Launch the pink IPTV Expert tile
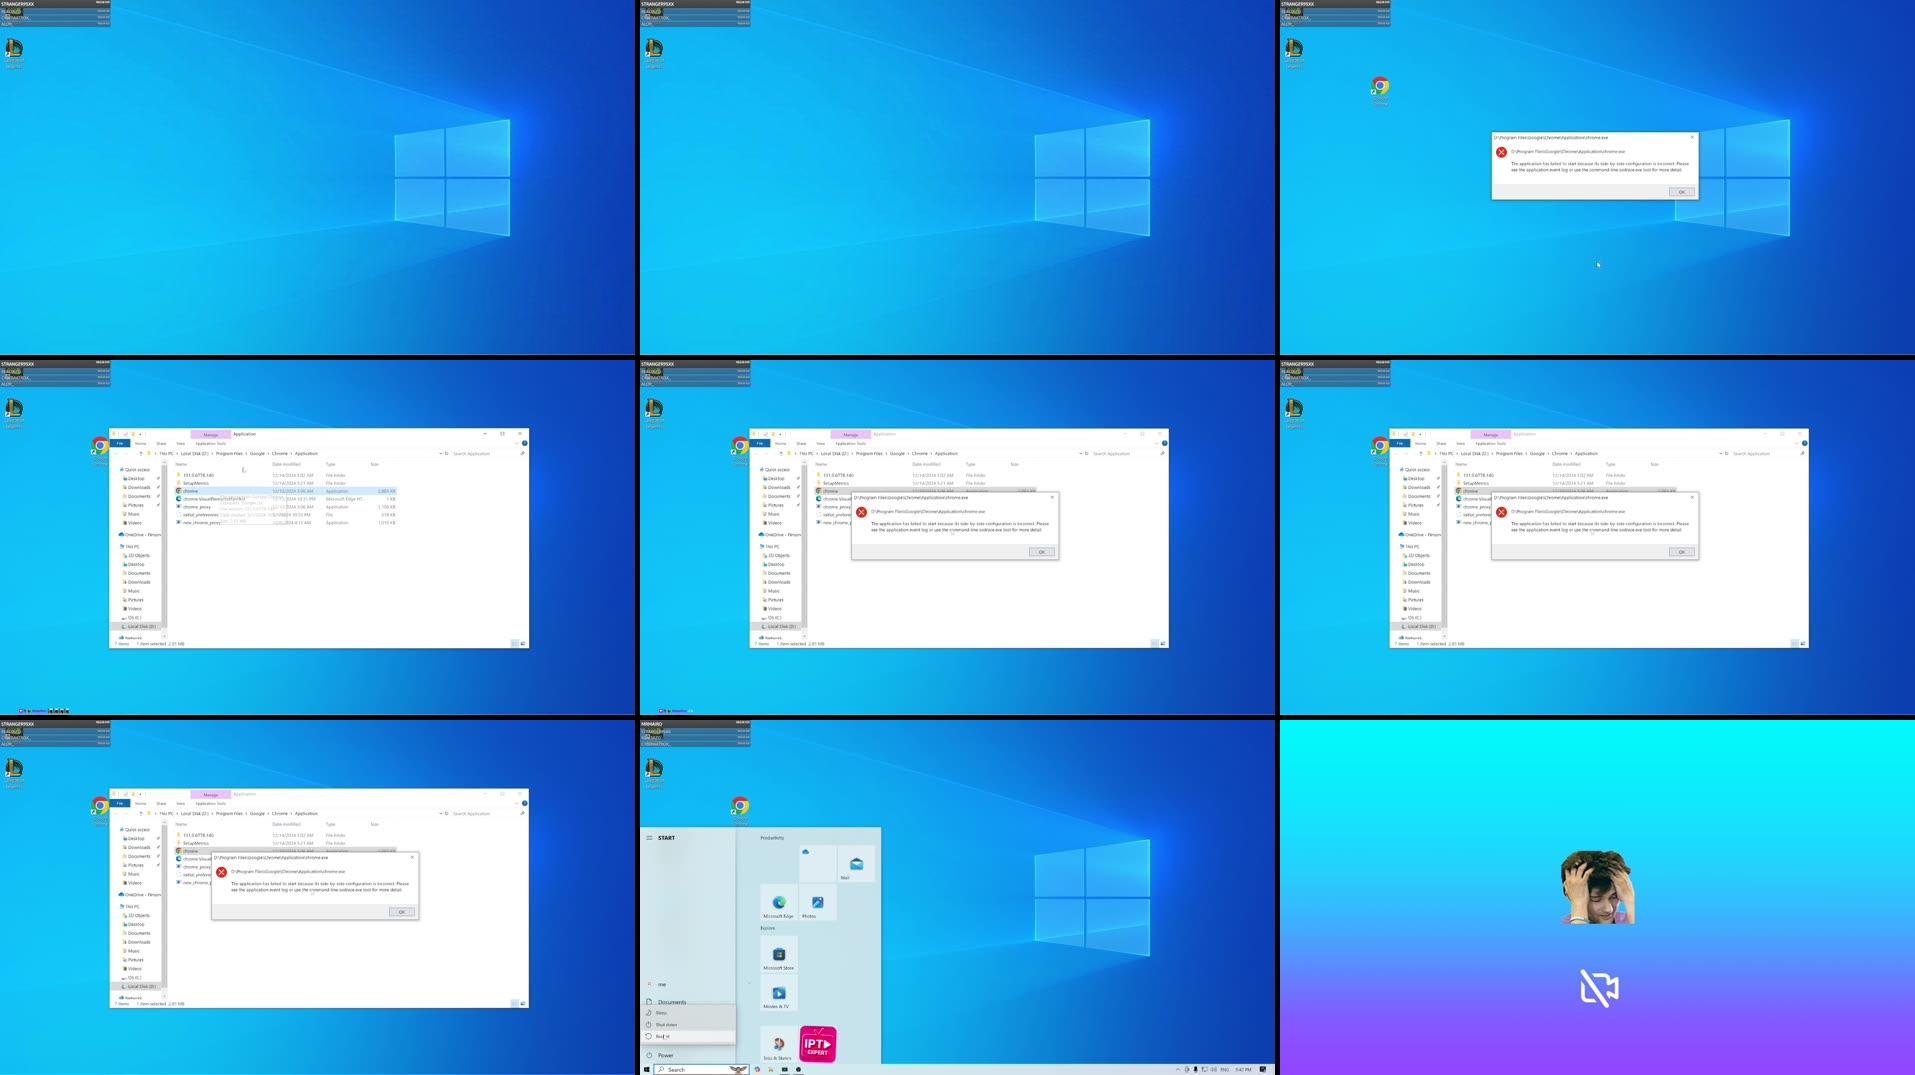Screen dimensions: 1915x1075 click(818, 1044)
